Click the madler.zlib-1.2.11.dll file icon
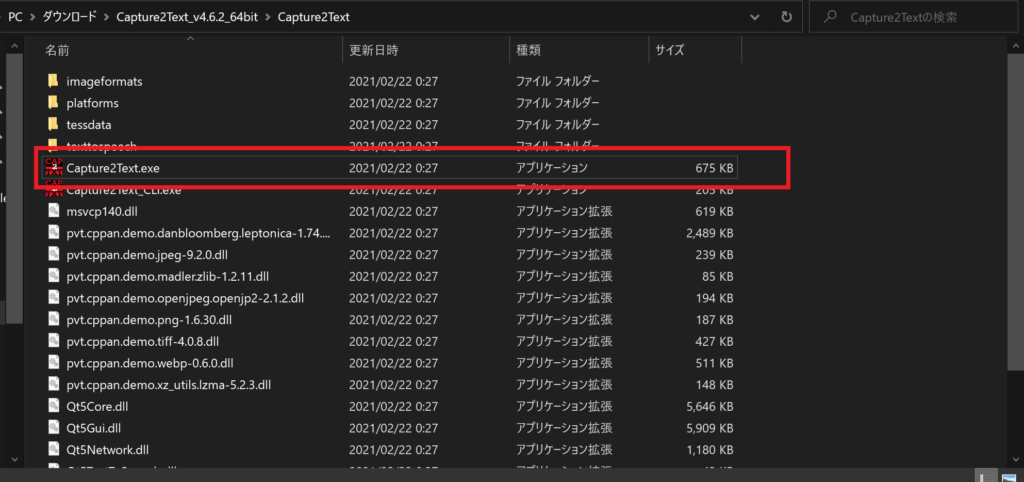 [54, 276]
